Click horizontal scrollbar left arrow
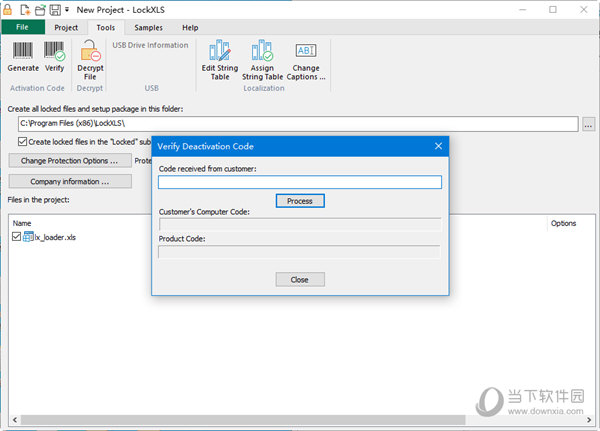Viewport: 600px width, 431px height. coord(15,420)
